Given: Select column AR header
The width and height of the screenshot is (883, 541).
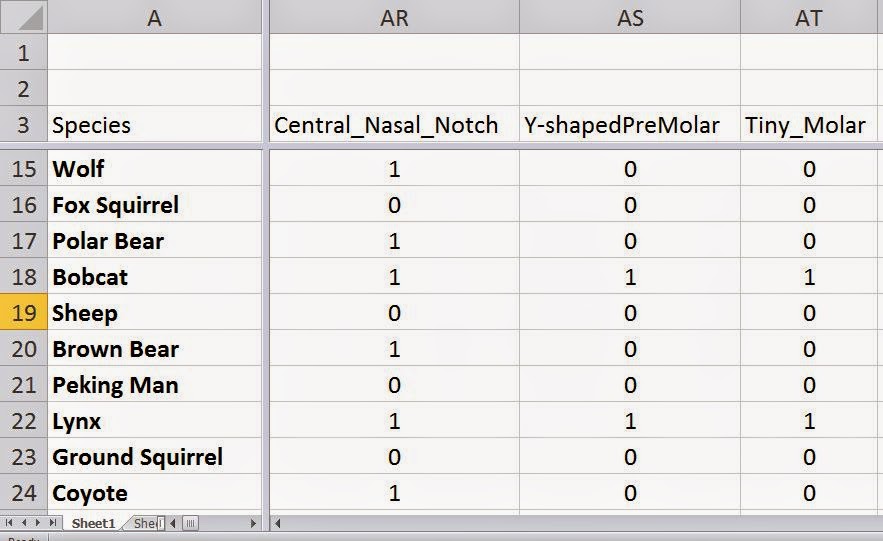Looking at the screenshot, I should pos(394,17).
